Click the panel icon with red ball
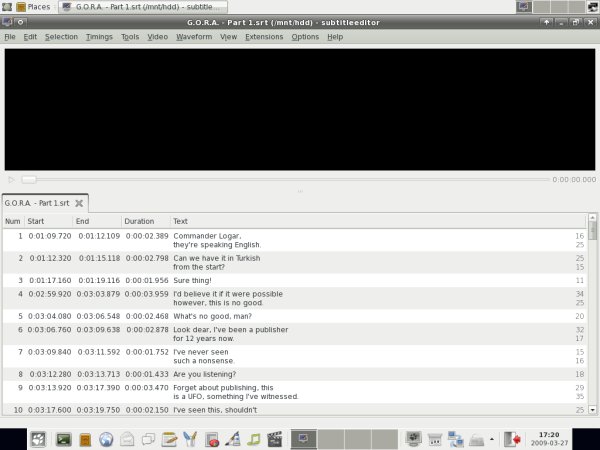The width and height of the screenshot is (600, 450). coord(211,439)
